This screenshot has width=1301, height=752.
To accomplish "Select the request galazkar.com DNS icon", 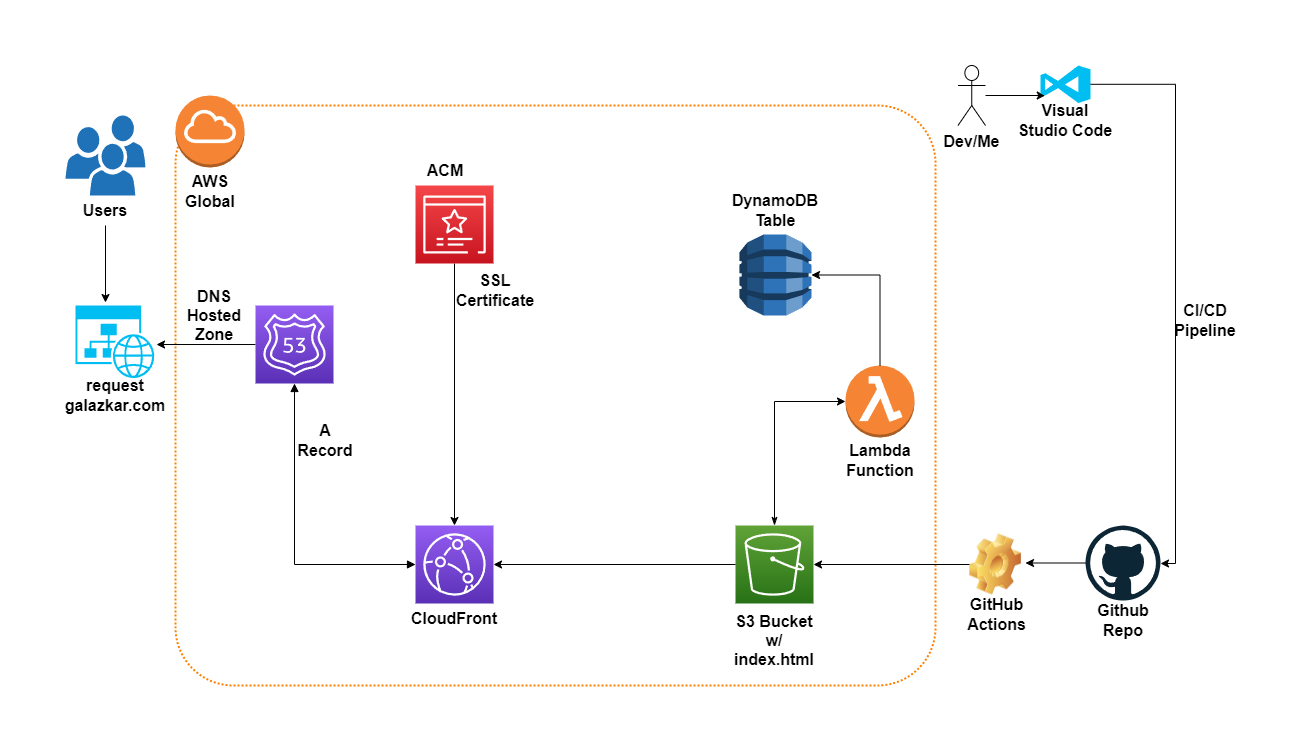I will click(x=115, y=339).
